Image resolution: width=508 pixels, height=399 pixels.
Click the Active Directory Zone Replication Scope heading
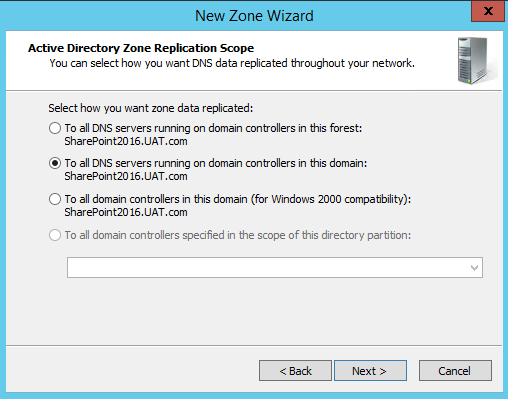coord(141,48)
